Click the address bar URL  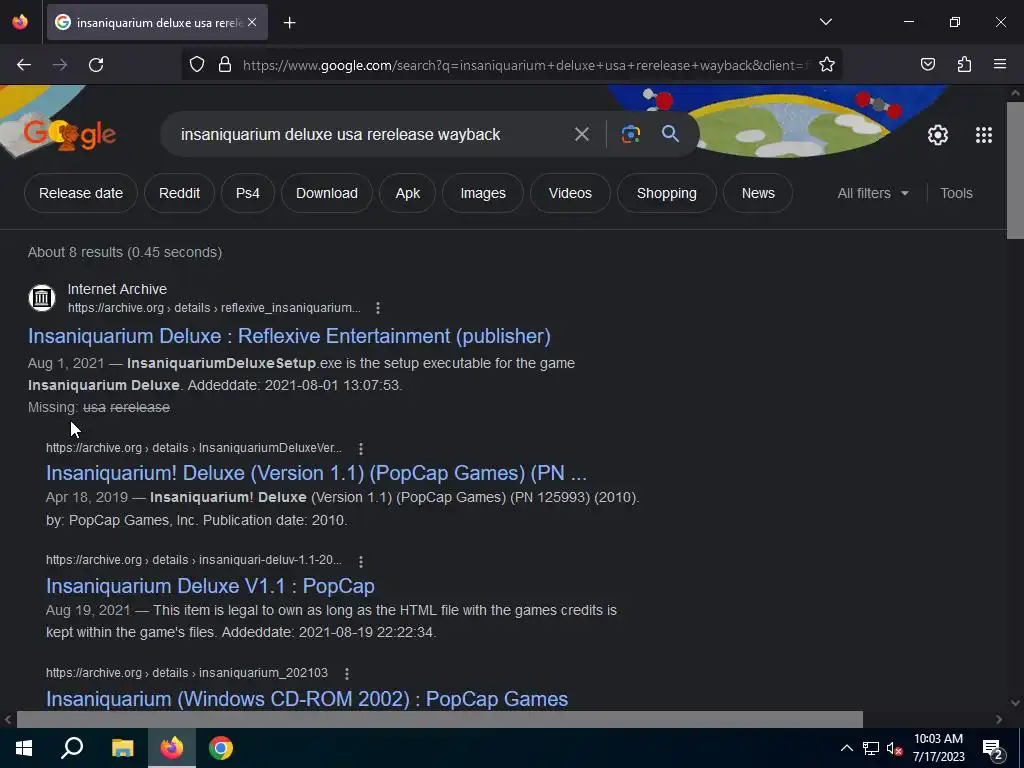coord(526,65)
